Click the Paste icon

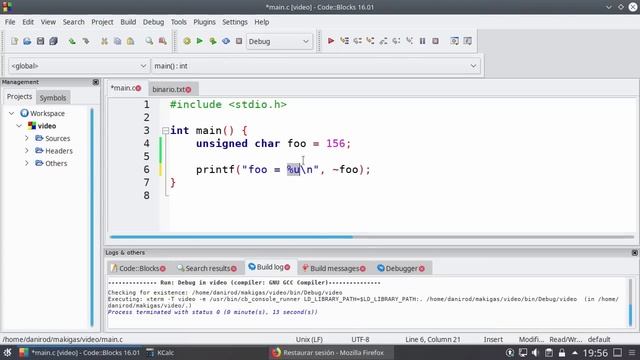pyautogui.click(x=130, y=41)
